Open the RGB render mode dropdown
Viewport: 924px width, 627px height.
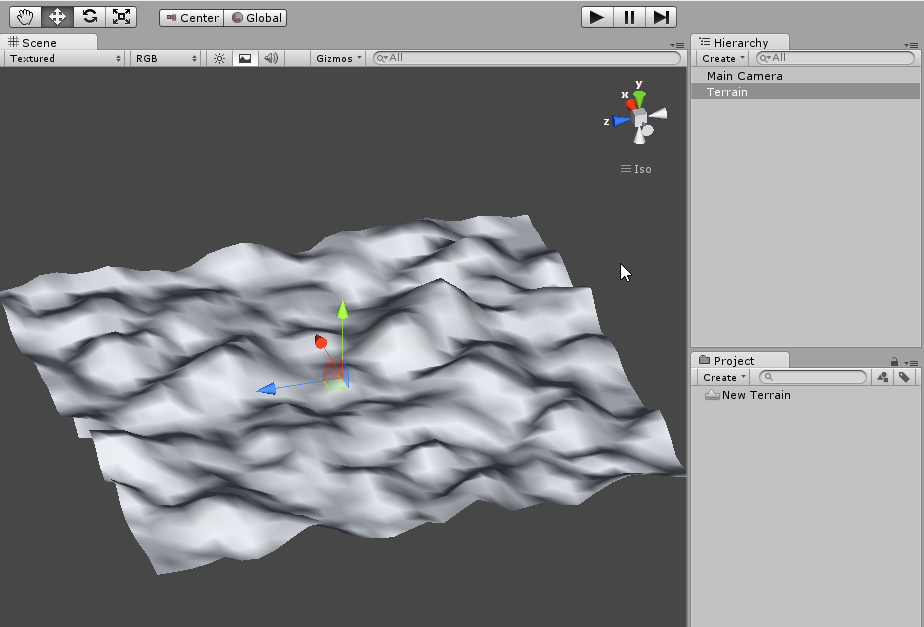[167, 58]
